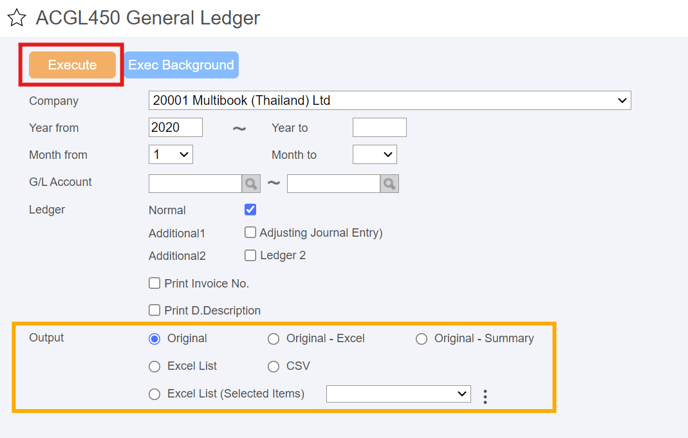Click the Exec Background button
This screenshot has width=688, height=438.
tap(181, 65)
